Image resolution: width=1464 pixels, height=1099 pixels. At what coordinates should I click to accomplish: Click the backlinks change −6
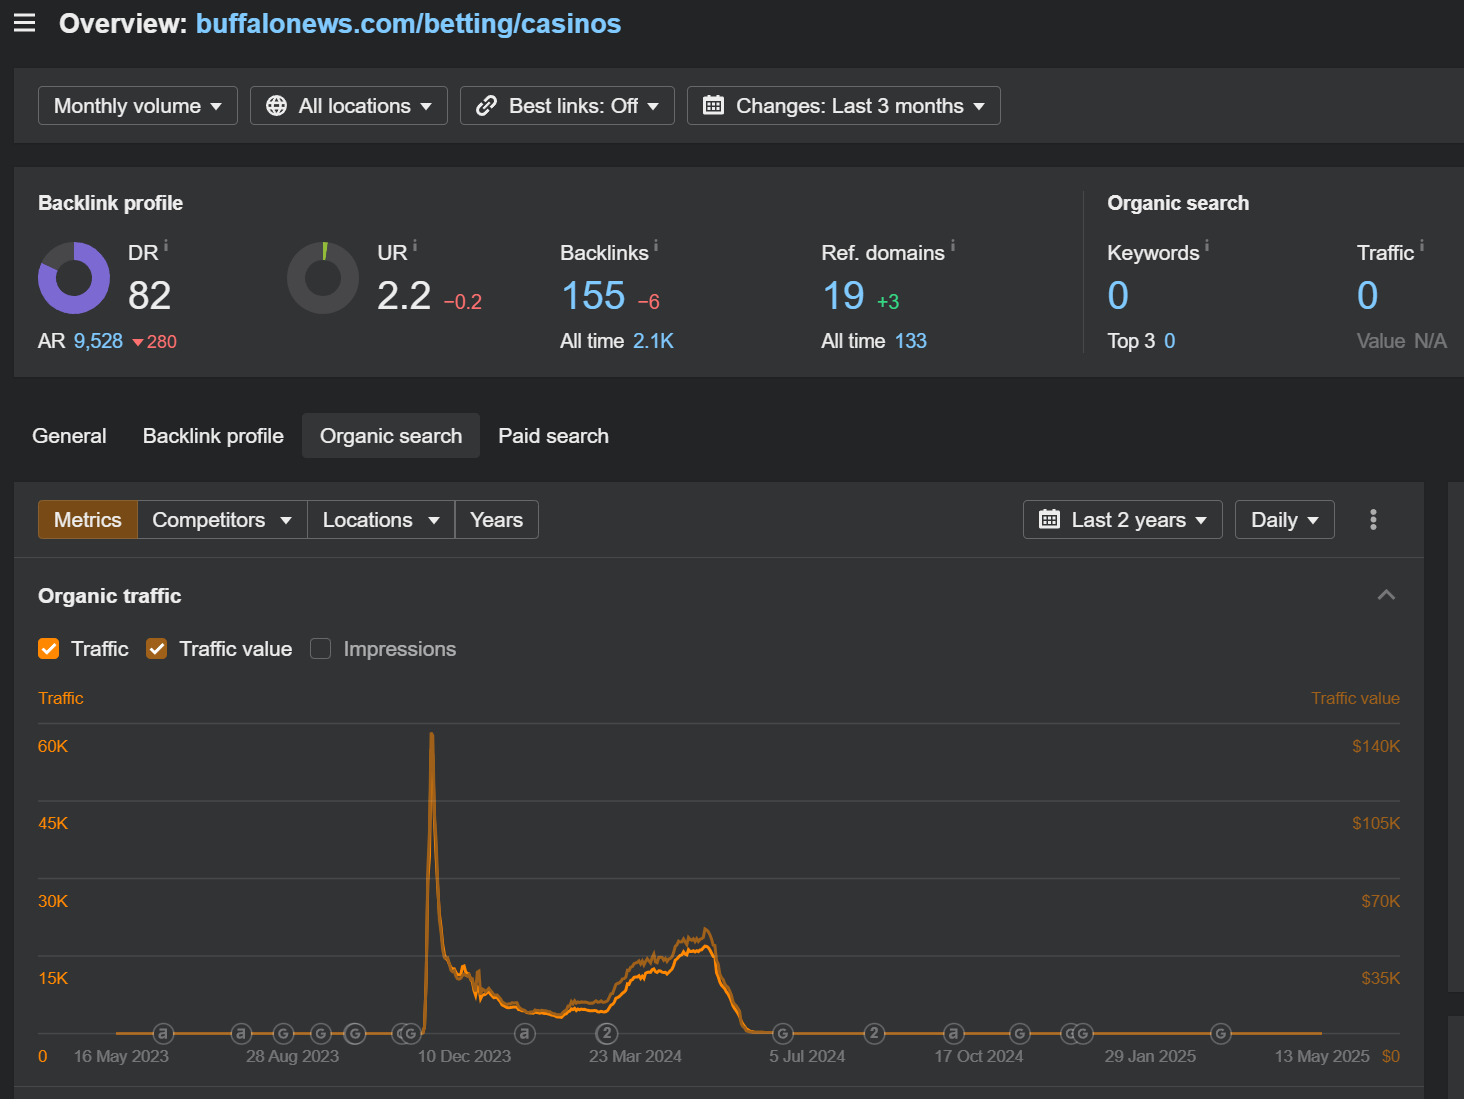point(649,302)
